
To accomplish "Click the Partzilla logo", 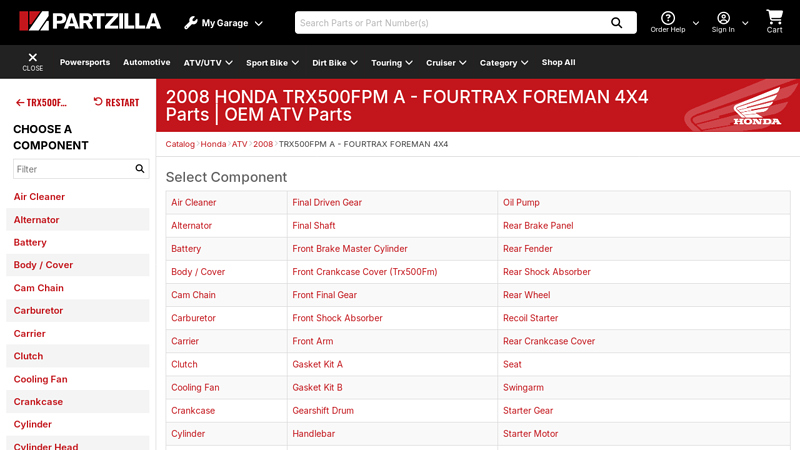I will [x=90, y=21].
